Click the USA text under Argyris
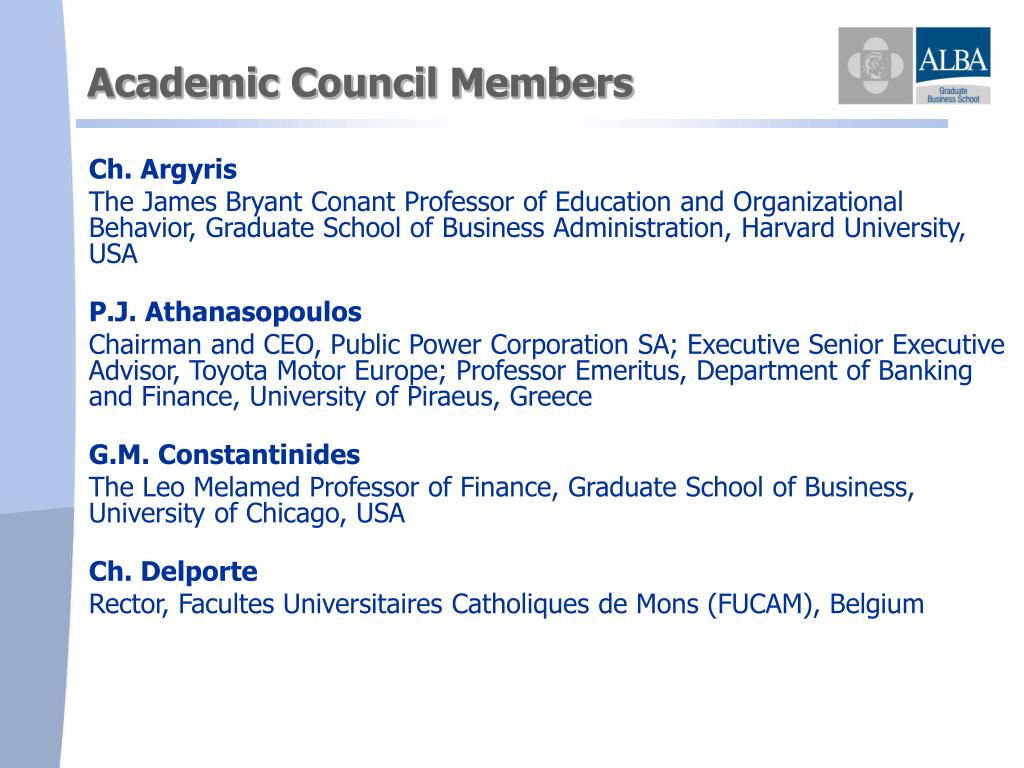 click(x=113, y=254)
